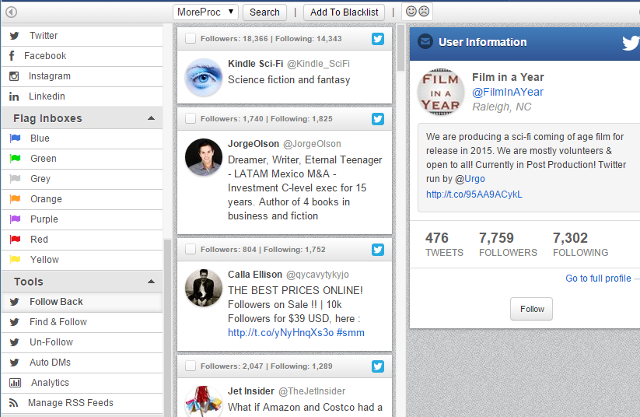This screenshot has height=417, width=640.
Task: Click the envelope icon in User Information header
Action: point(425,42)
